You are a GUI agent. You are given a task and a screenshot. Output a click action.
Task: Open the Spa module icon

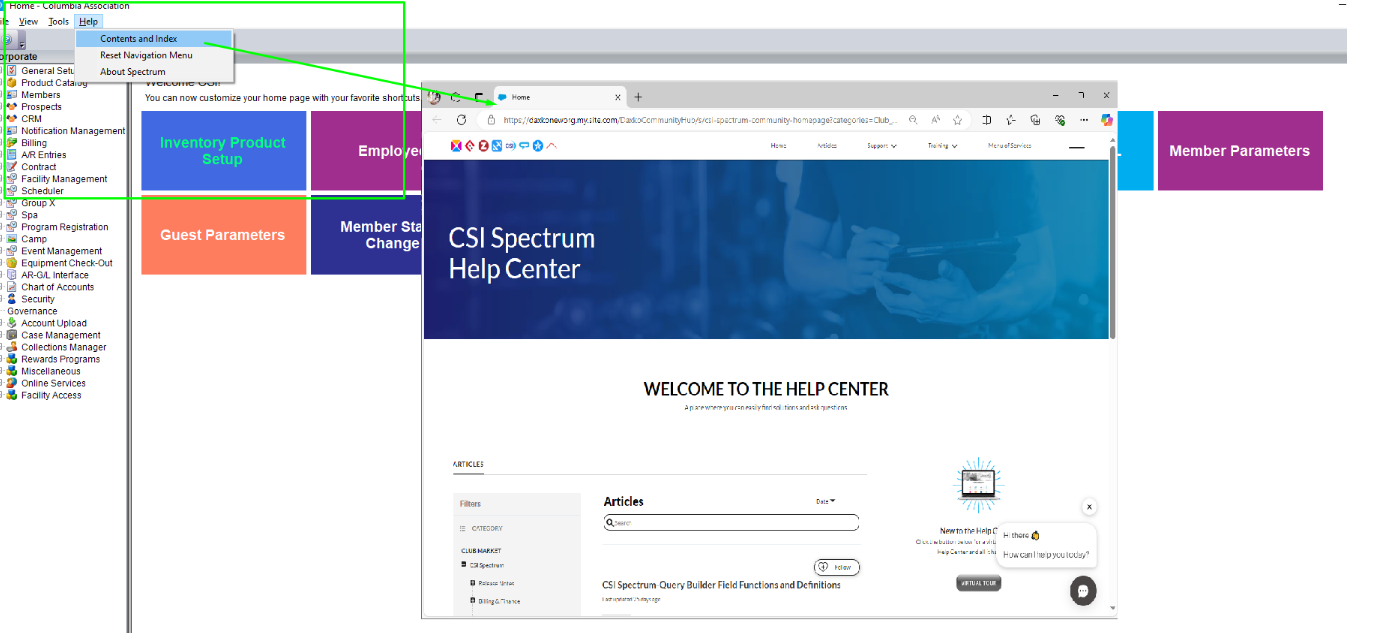click(12, 215)
